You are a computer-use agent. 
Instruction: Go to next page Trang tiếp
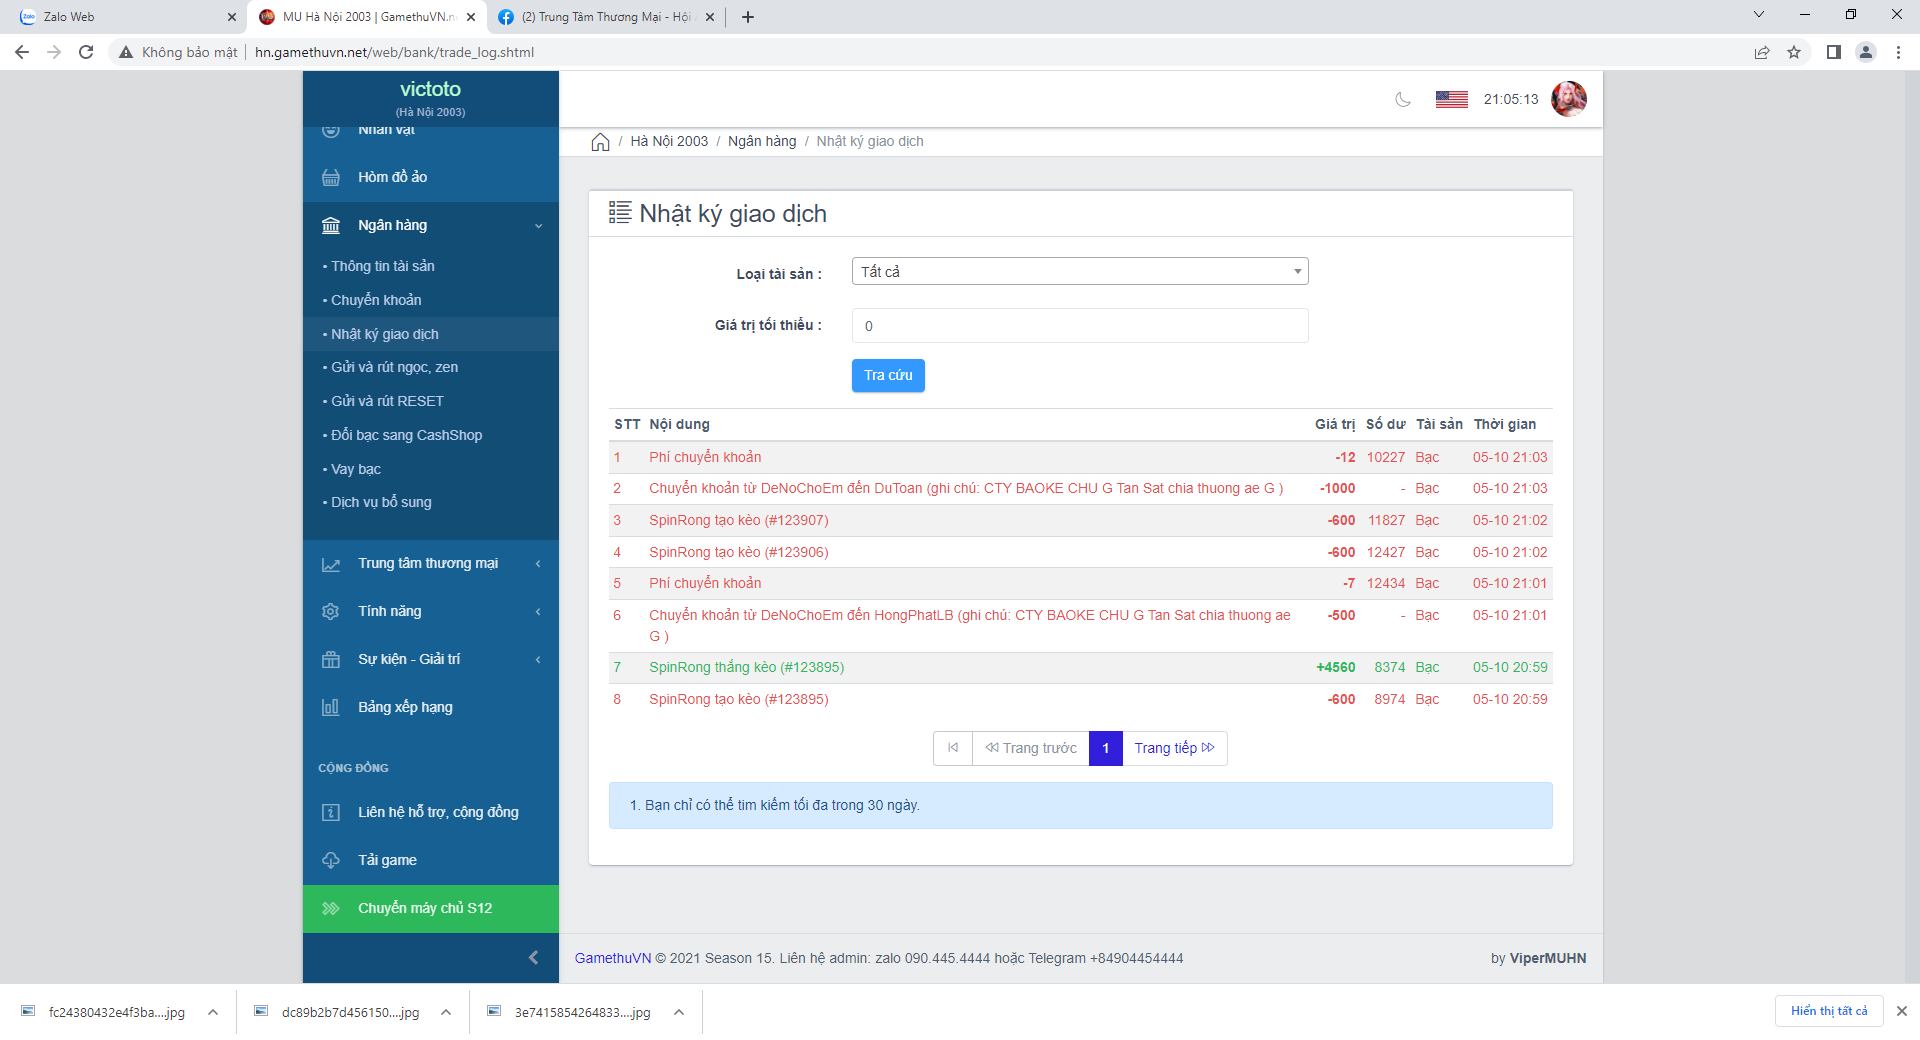pos(1174,748)
